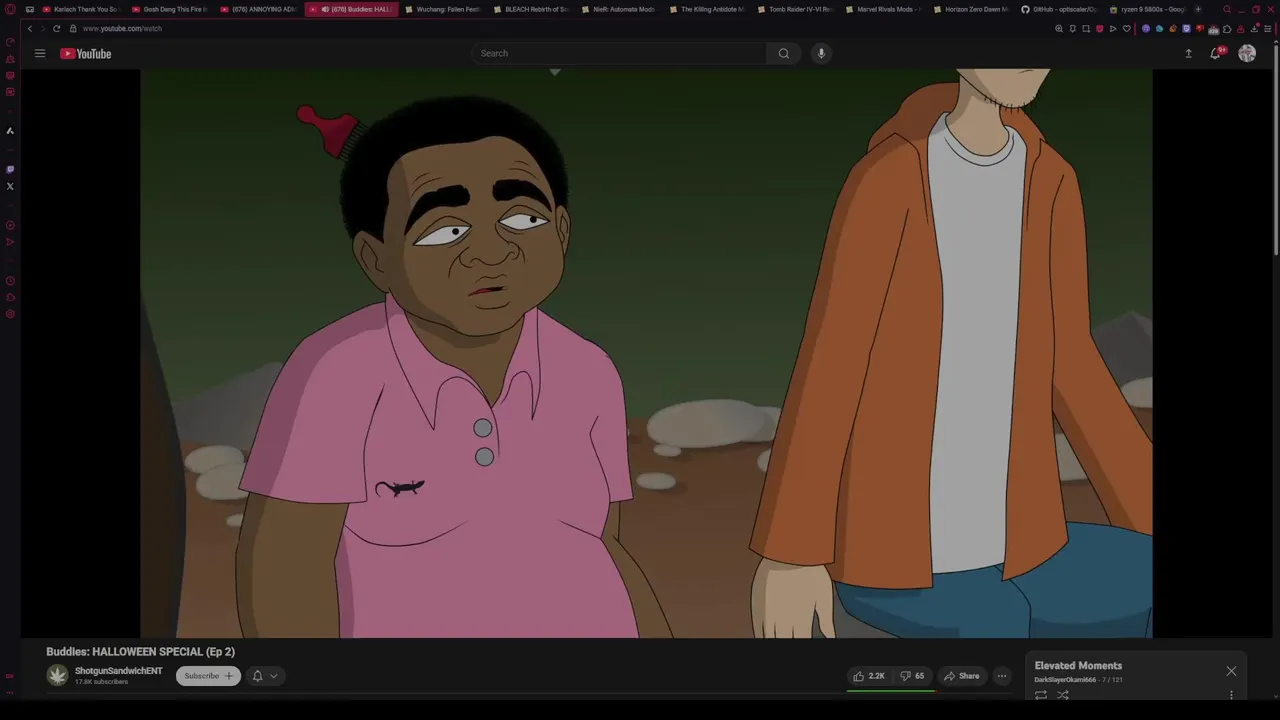The height and width of the screenshot is (720, 1280).
Task: Switch to the Horizon Zero Dawn tab
Action: click(970, 9)
